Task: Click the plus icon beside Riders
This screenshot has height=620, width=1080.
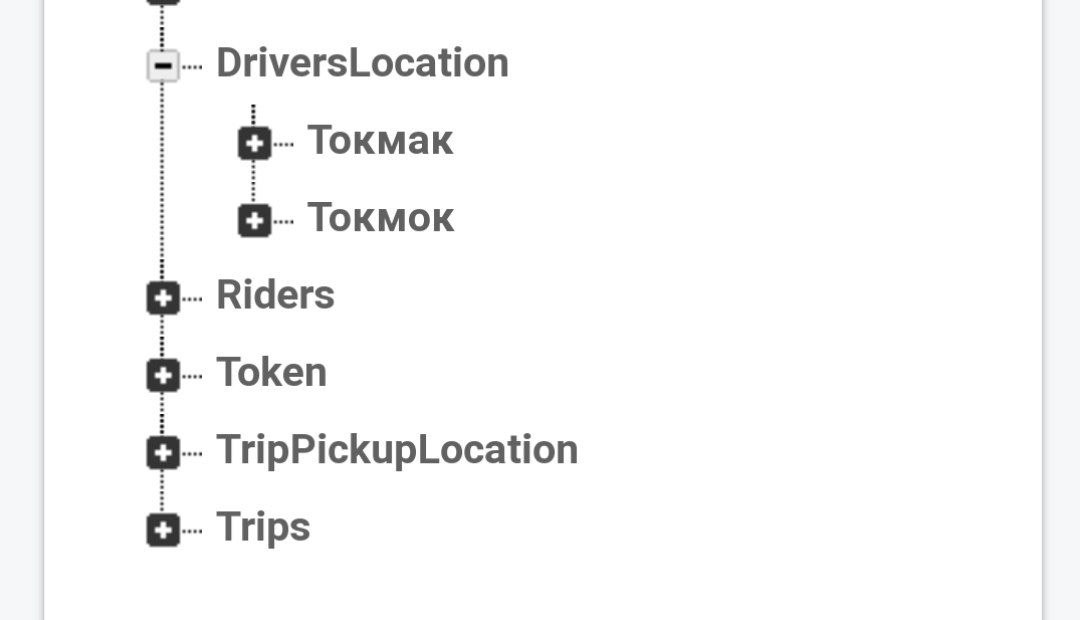Action: (x=163, y=298)
